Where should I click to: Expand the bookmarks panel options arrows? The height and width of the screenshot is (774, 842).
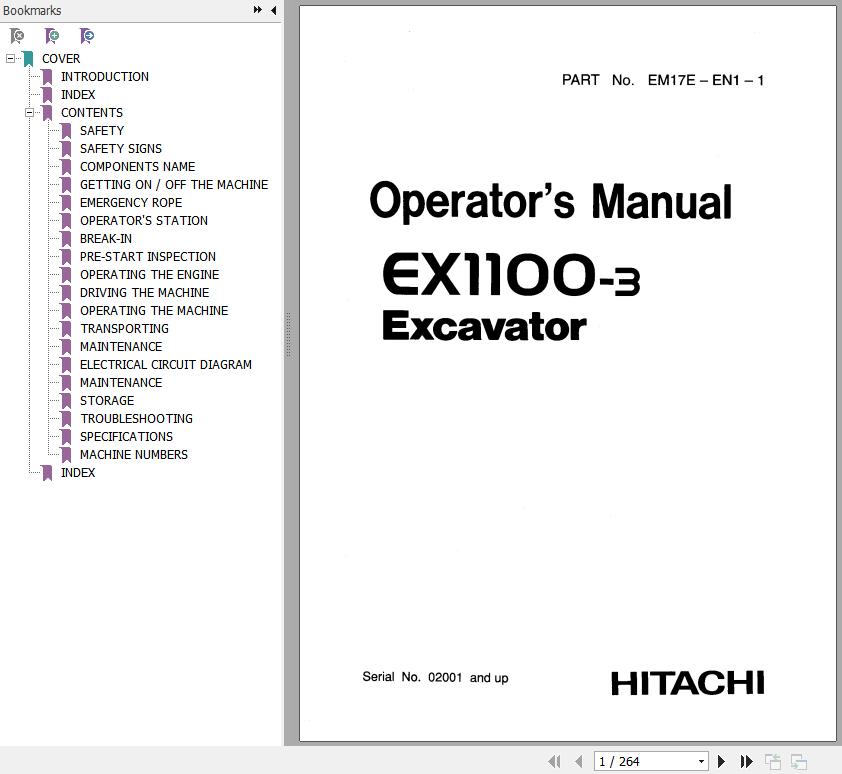(258, 10)
